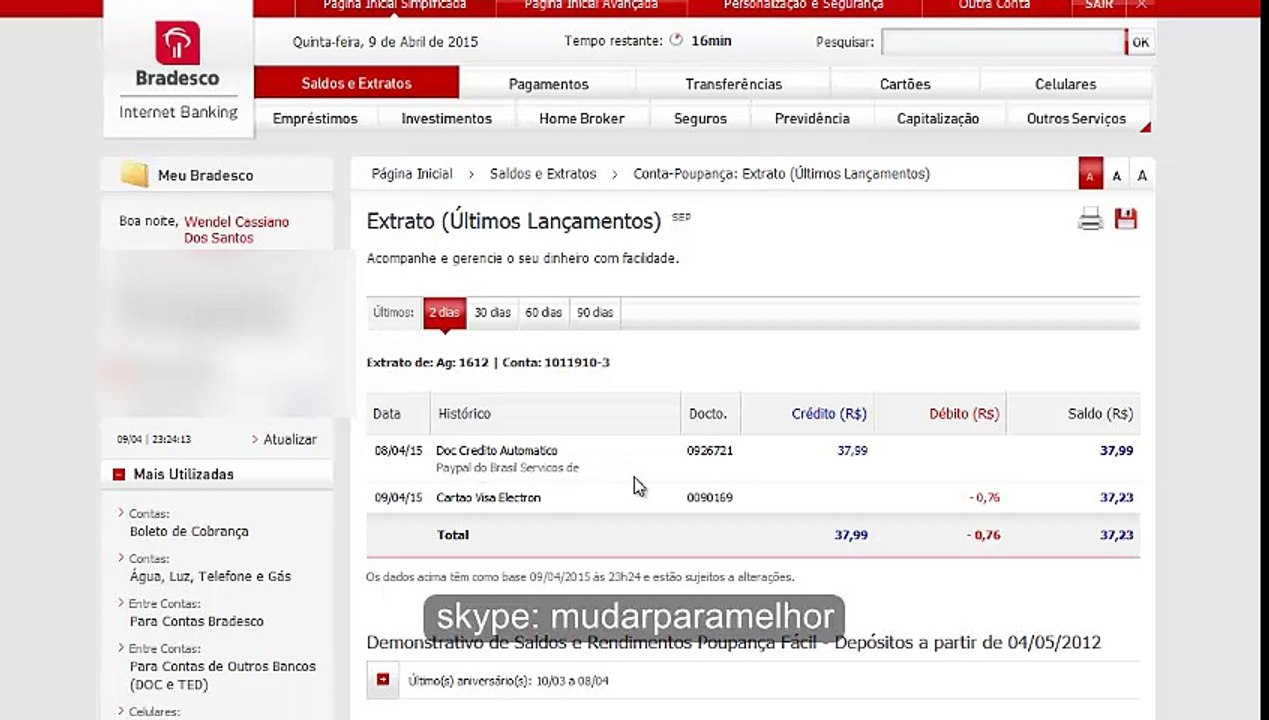
Task: Click the Cartao Visa Electron entry
Action: coord(488,498)
